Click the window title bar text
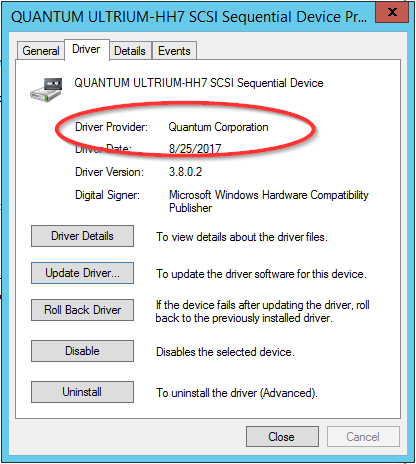 pyautogui.click(x=189, y=17)
